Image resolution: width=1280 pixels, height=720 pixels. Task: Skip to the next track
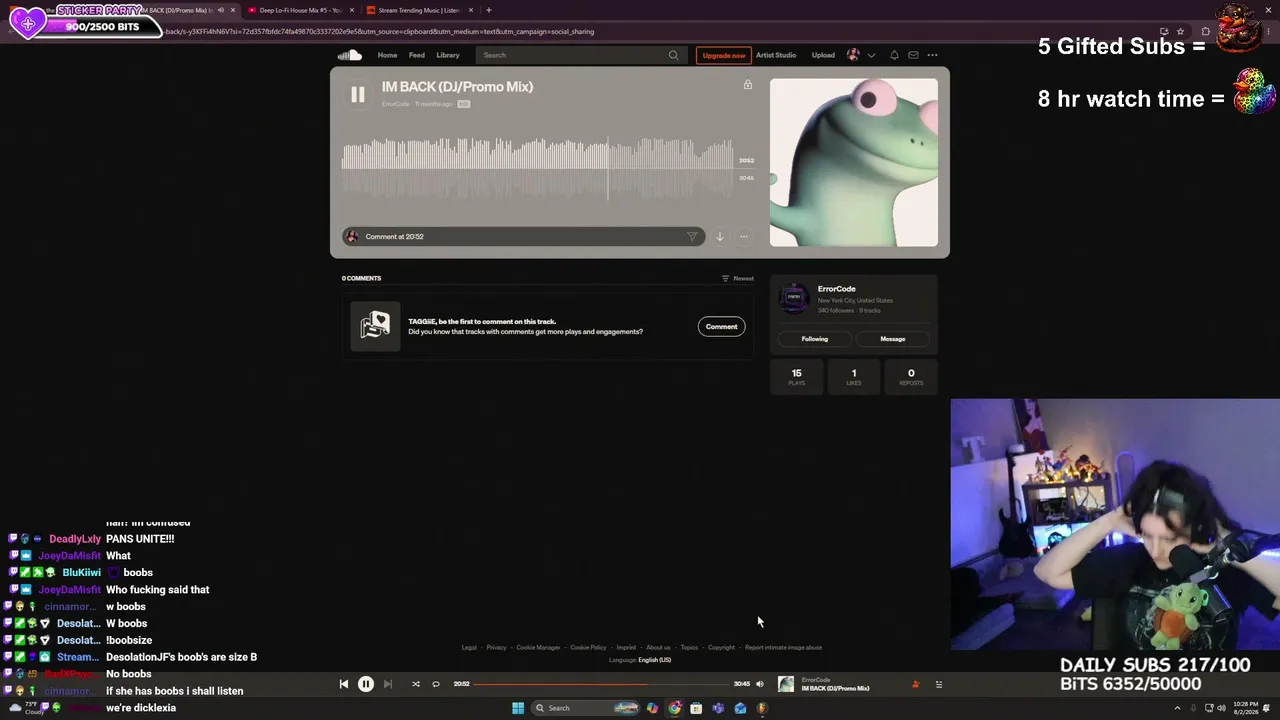point(388,684)
